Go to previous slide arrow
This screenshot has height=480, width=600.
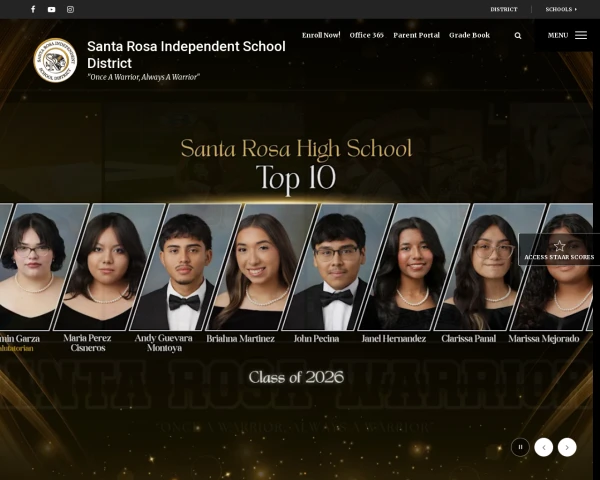544,447
